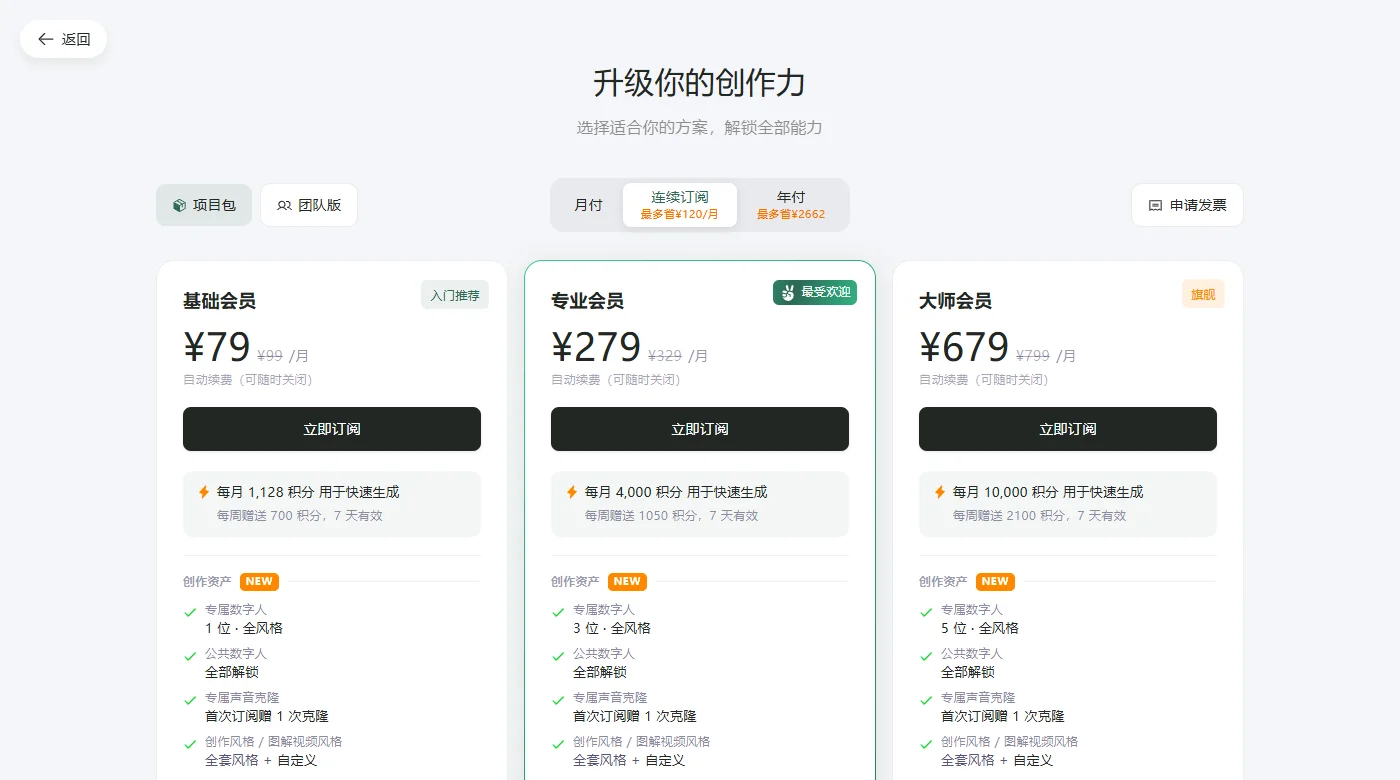Click the lightning icon beside 每月 4,000 积分

tap(572, 492)
